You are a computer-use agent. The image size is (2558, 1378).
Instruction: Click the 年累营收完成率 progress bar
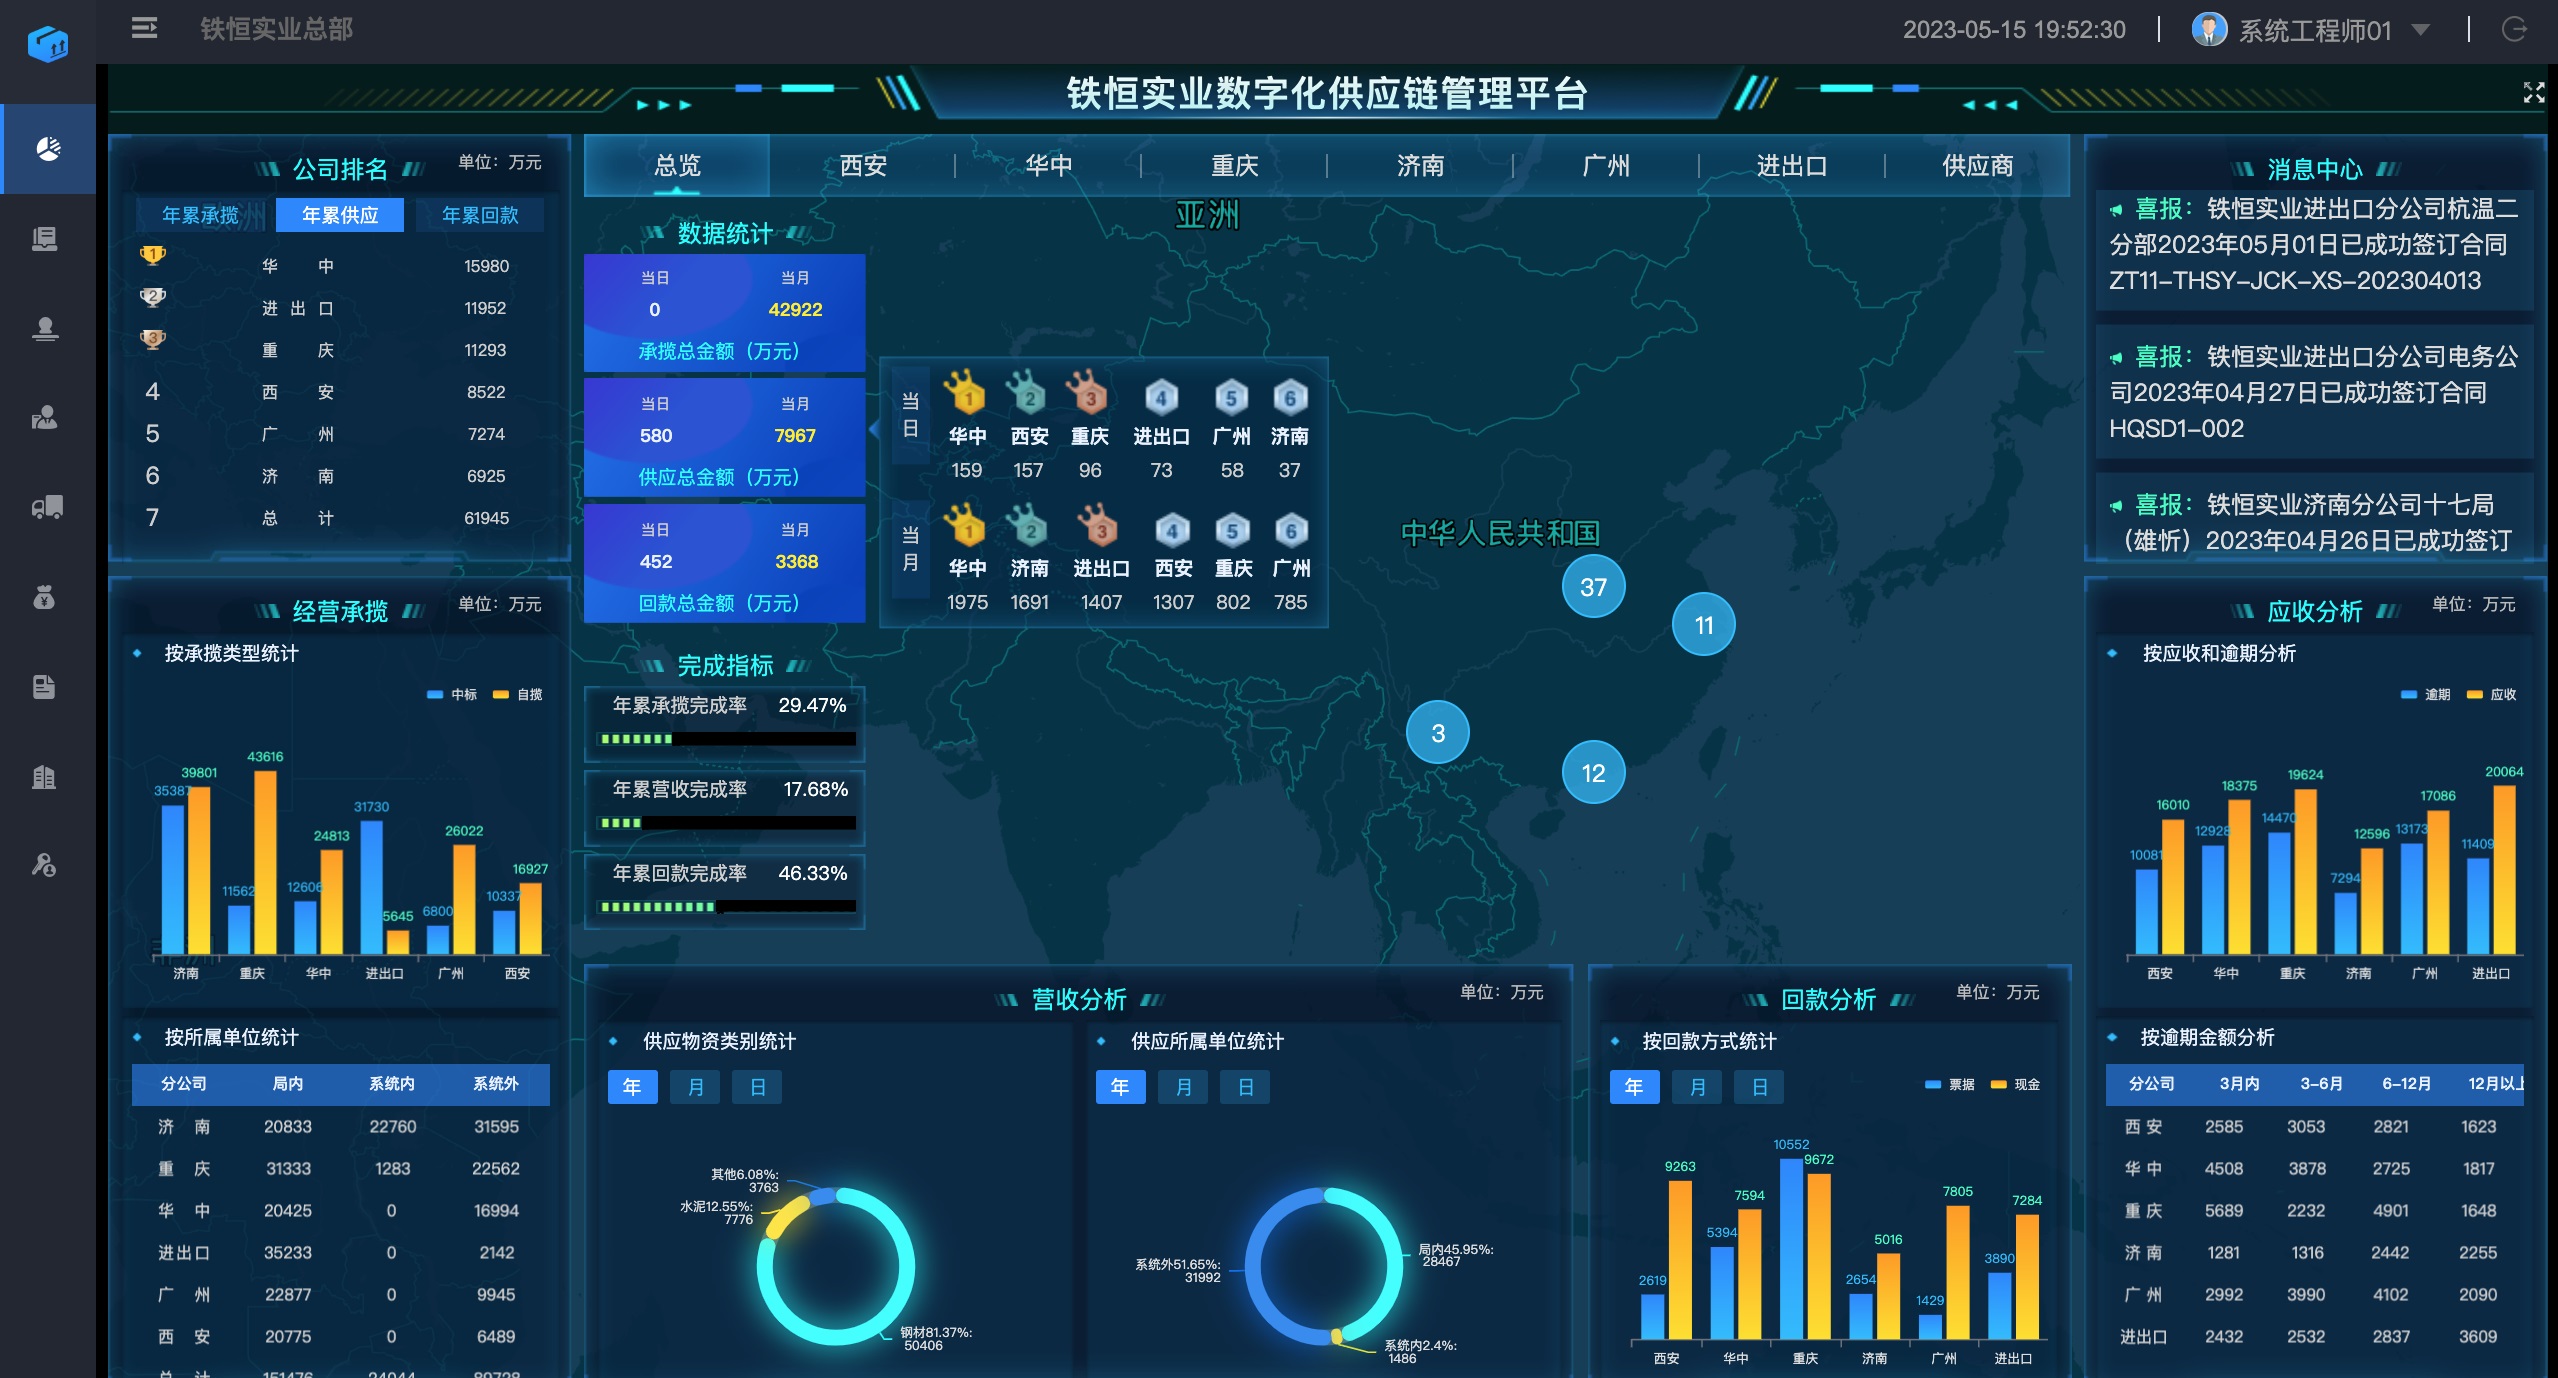pyautogui.click(x=726, y=823)
